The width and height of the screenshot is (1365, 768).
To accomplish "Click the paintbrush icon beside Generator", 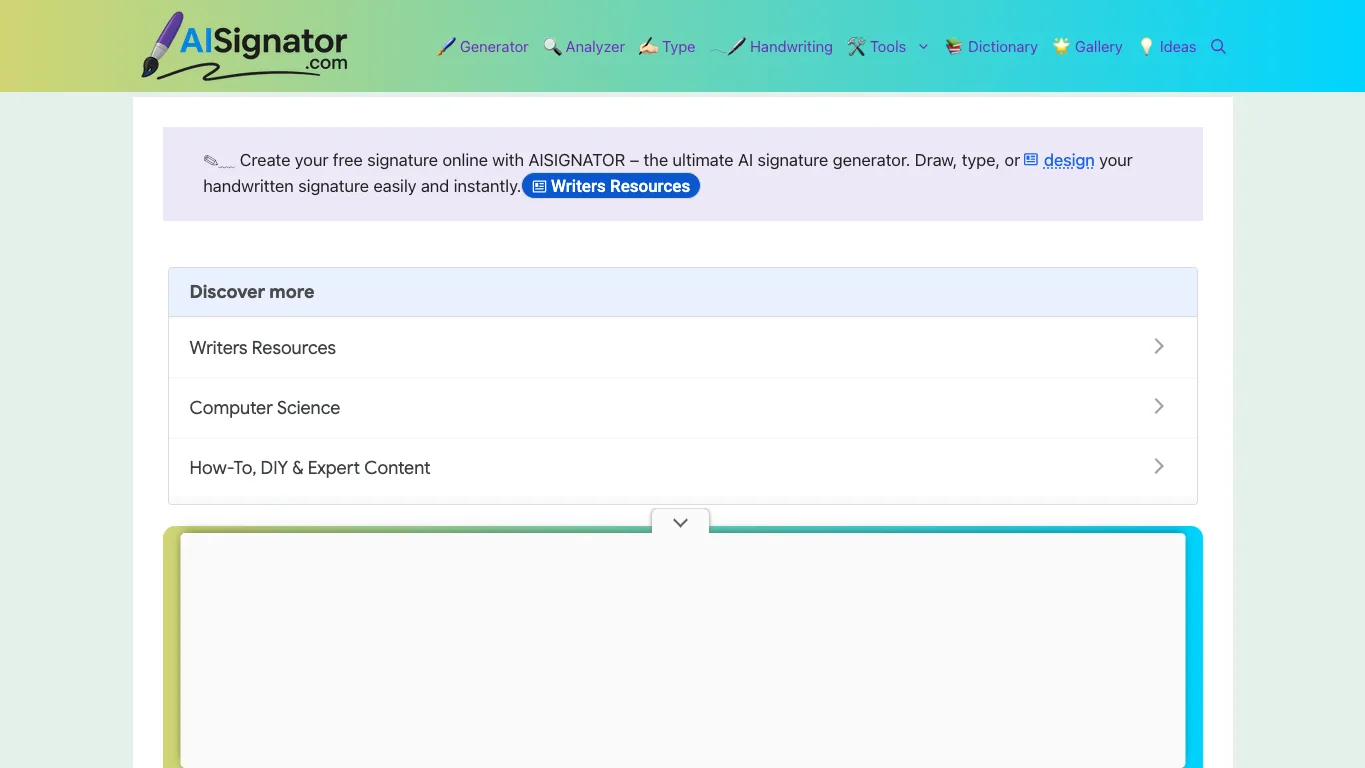I will [x=446, y=46].
